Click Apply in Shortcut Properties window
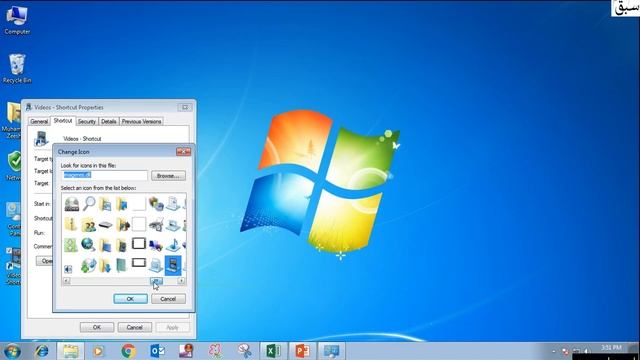This screenshot has width=640, height=360. pos(172,327)
